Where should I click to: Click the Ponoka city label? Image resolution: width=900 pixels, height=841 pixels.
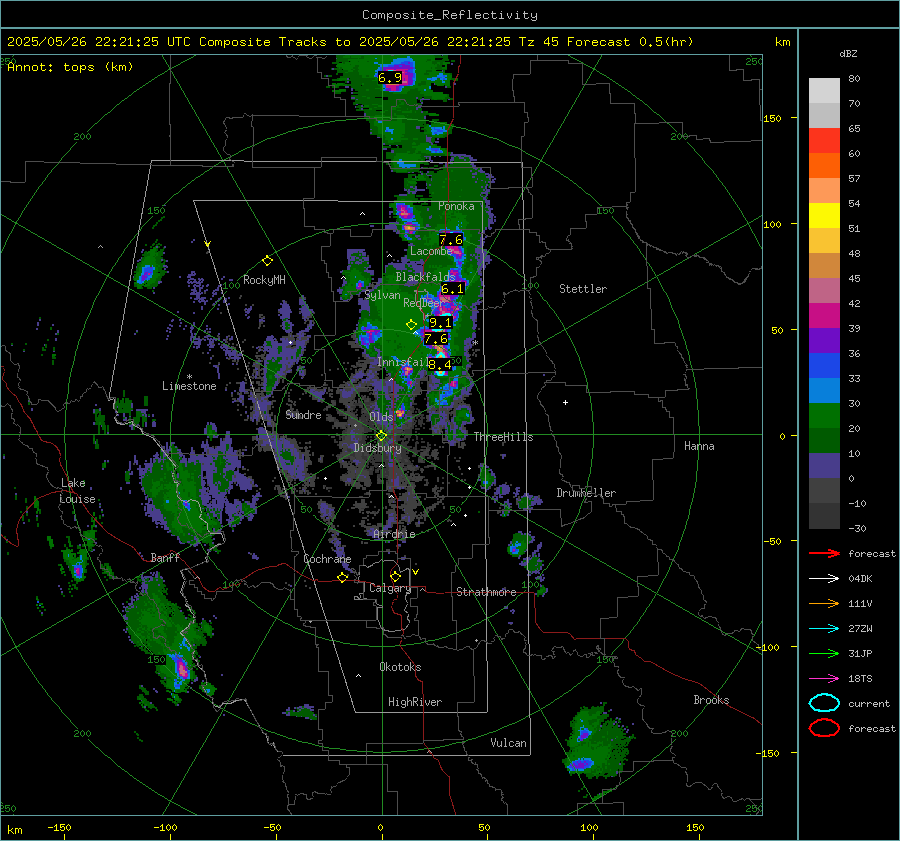pyautogui.click(x=456, y=206)
